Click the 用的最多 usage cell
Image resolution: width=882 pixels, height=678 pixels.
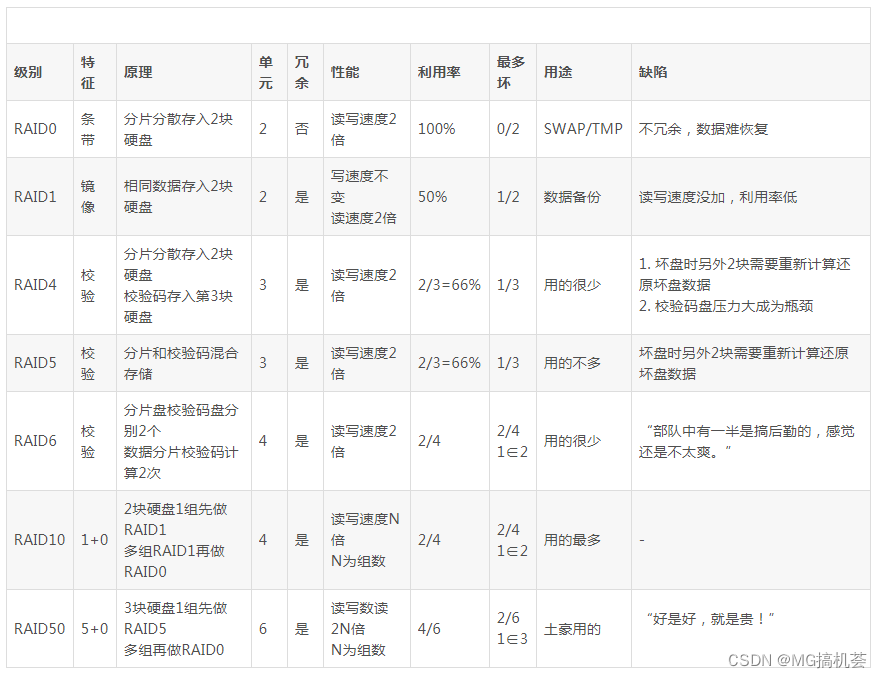click(x=584, y=540)
